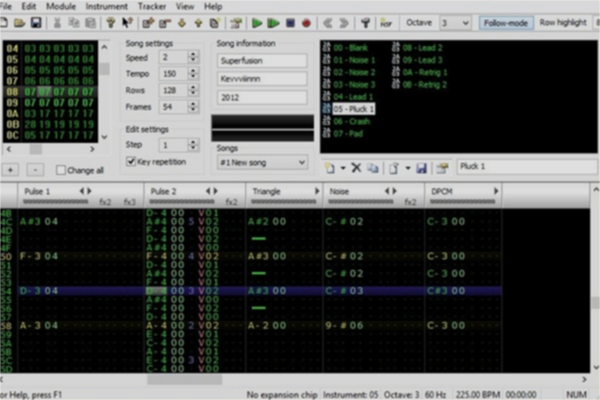This screenshot has width=600, height=400.
Task: Collapse Pulse 2 effect columns left arrow
Action: click(209, 191)
